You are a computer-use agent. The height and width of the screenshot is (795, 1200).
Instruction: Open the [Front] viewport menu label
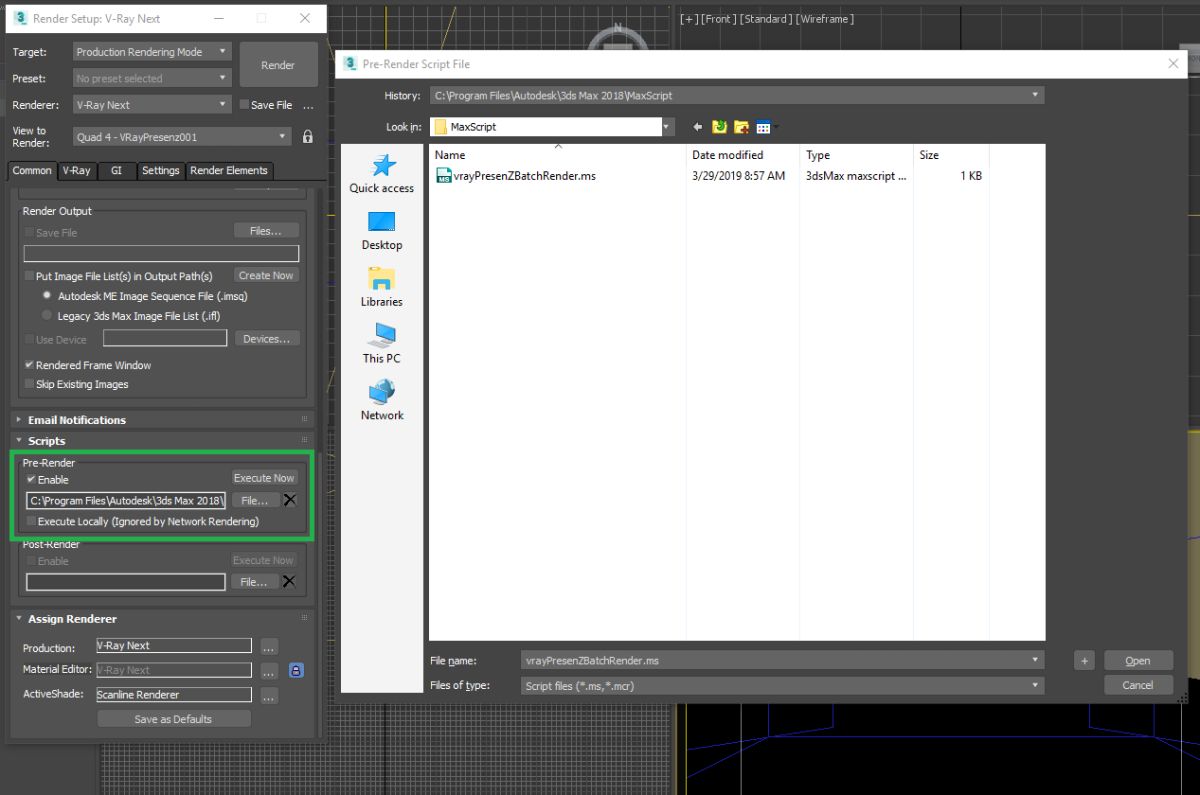(721, 19)
